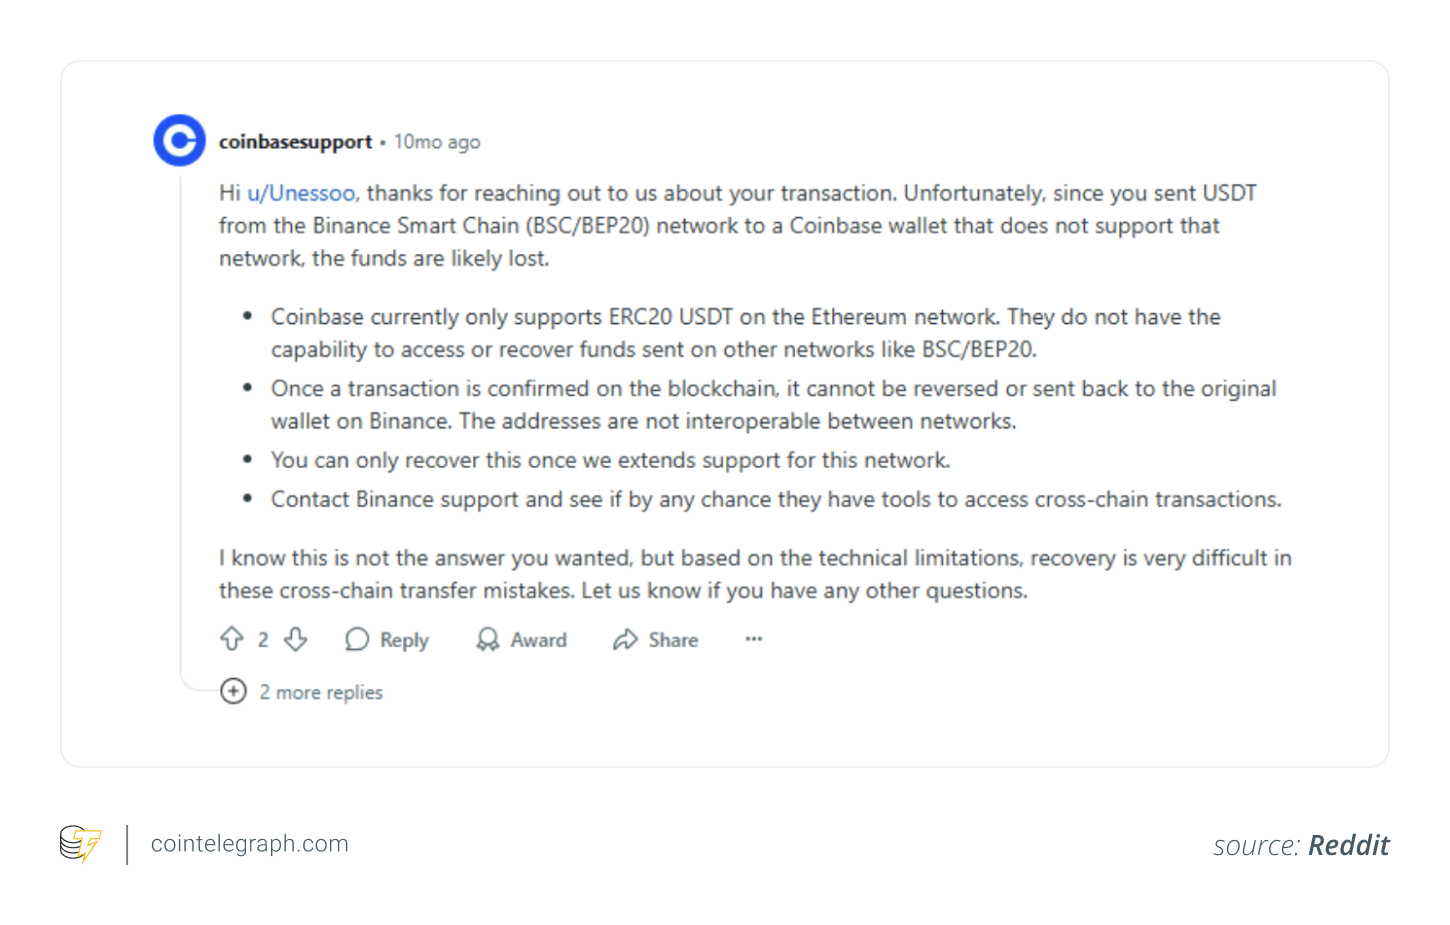Click the Award label text
This screenshot has width=1450, height=925.
point(538,639)
